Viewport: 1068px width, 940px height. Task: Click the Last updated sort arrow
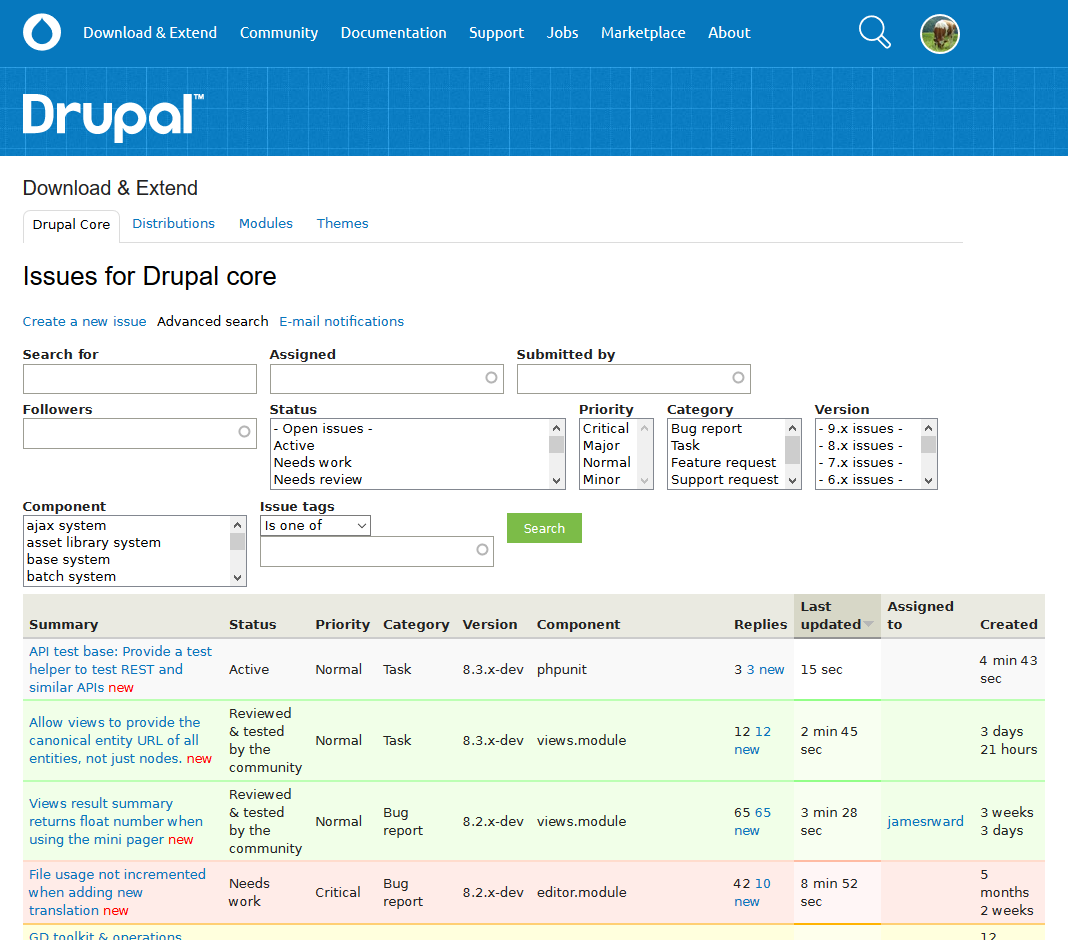[x=868, y=624]
